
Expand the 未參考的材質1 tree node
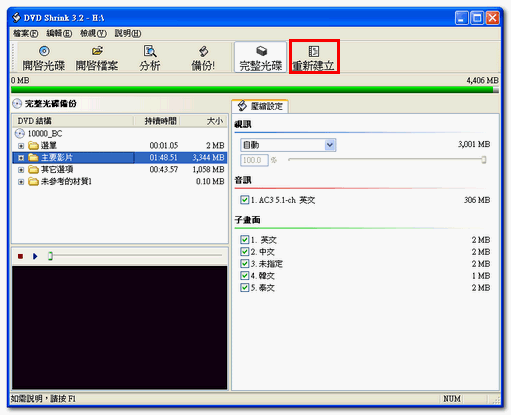click(21, 182)
